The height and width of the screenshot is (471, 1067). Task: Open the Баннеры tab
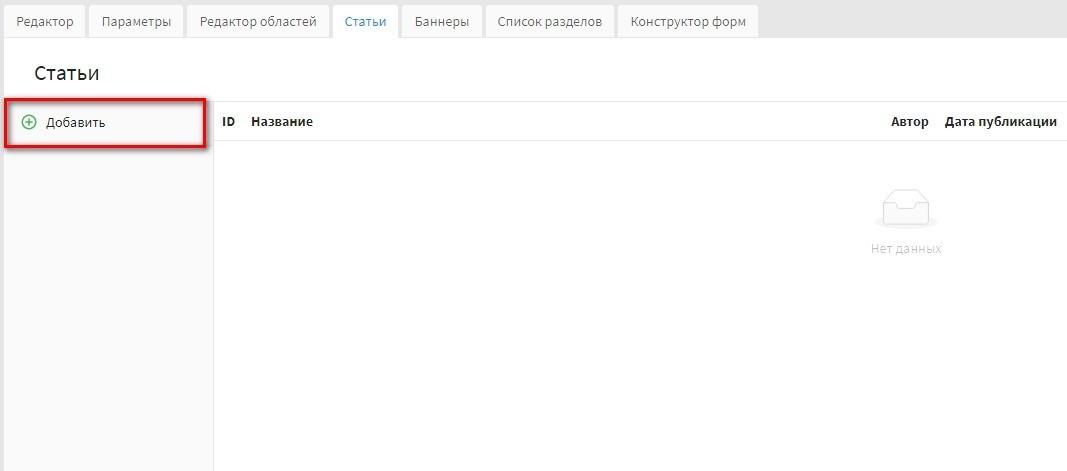click(442, 22)
